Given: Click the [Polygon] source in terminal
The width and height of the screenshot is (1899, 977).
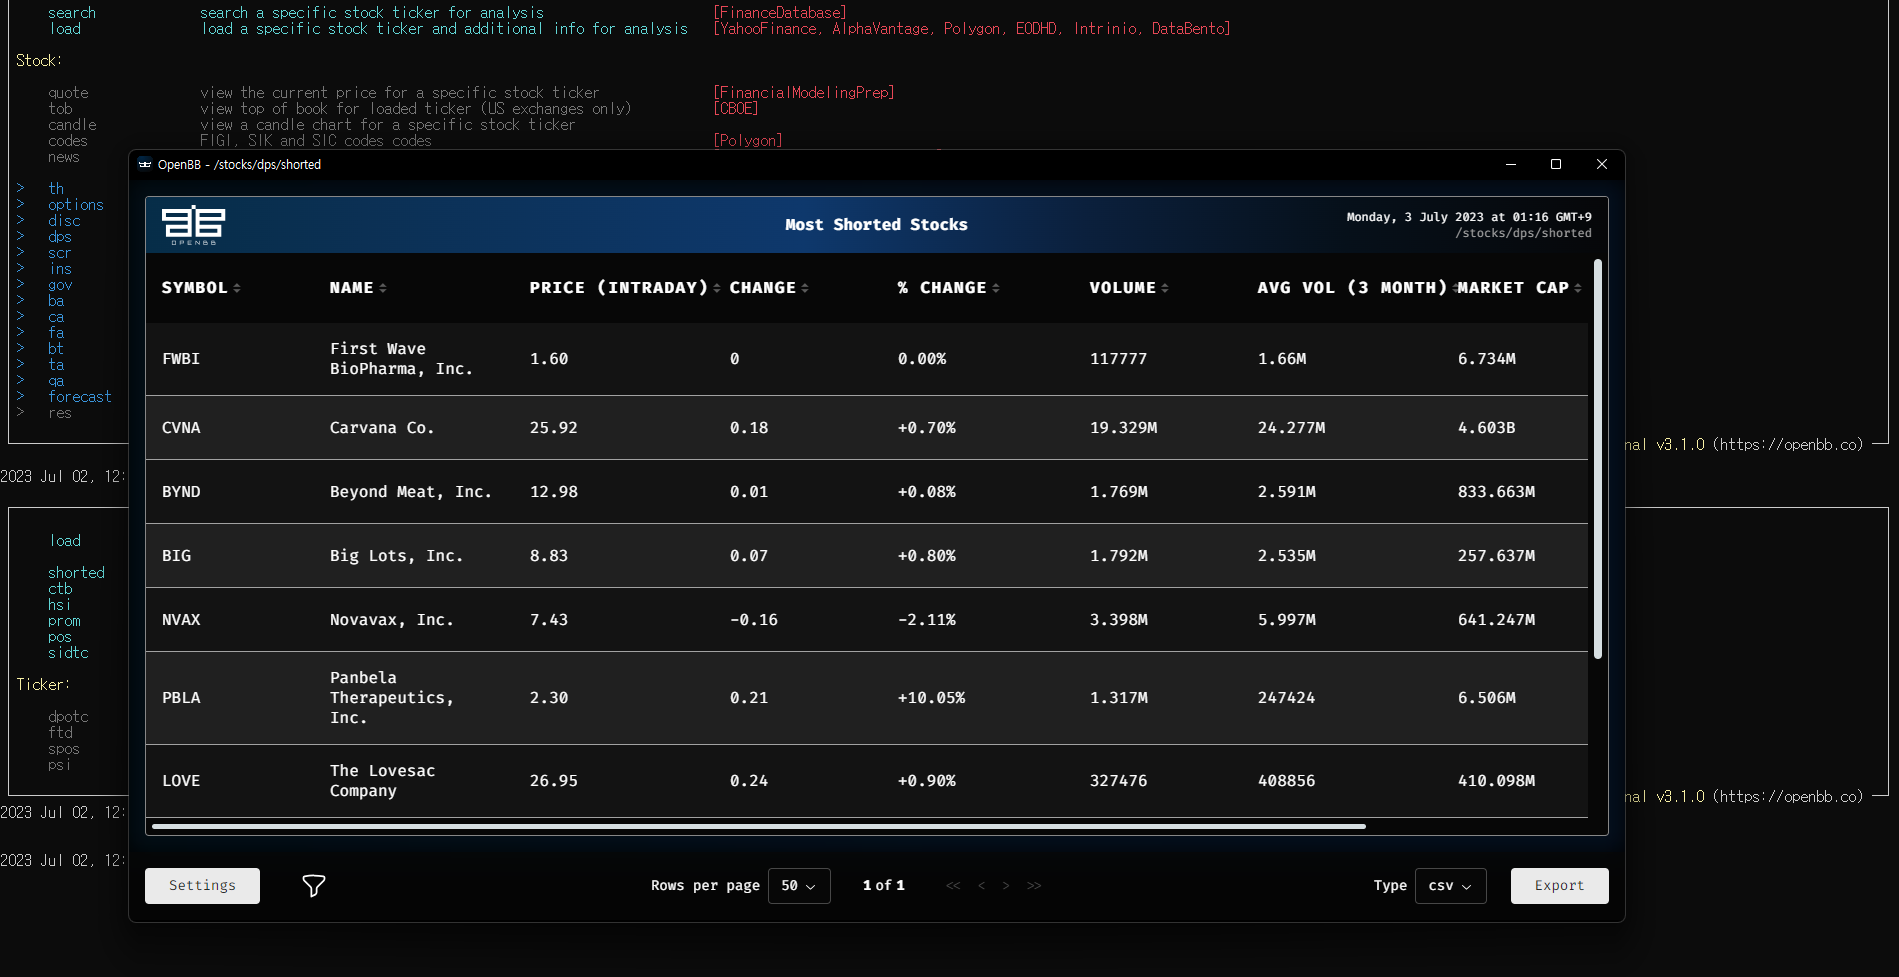Looking at the screenshot, I should point(748,141).
